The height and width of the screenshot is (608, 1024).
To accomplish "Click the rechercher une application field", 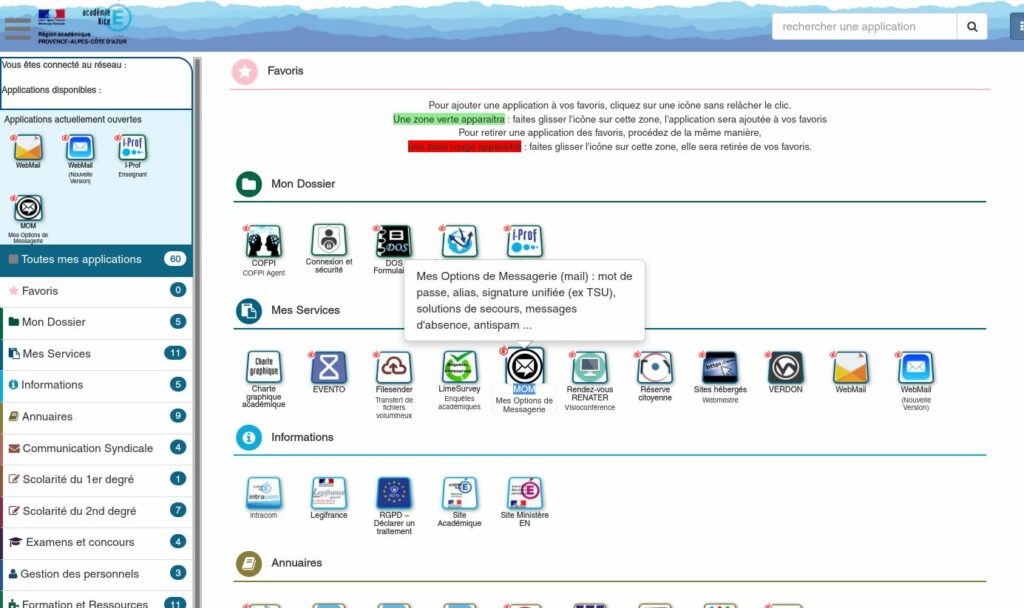I will click(x=860, y=27).
